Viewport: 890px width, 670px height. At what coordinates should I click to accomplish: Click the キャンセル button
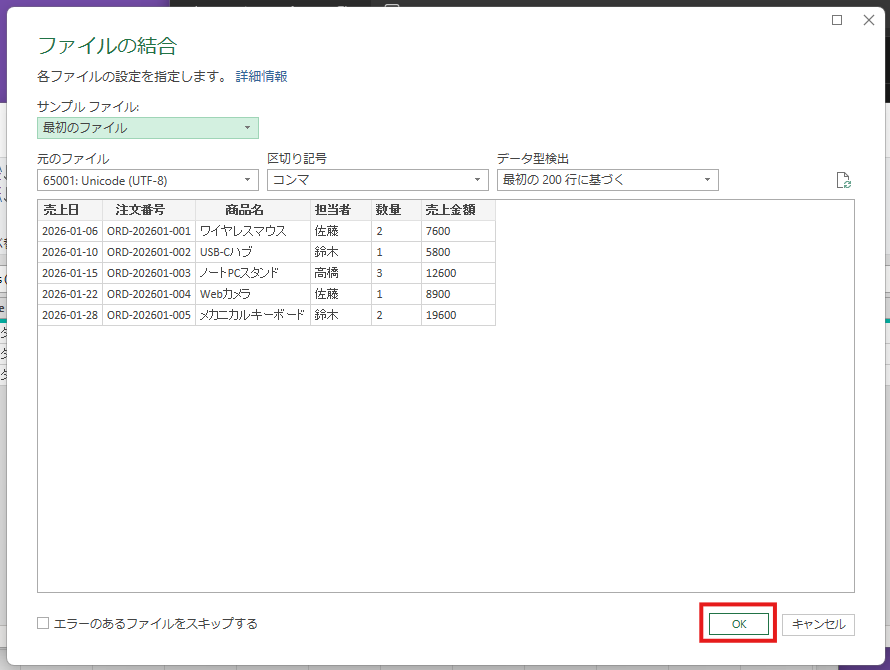pos(818,624)
